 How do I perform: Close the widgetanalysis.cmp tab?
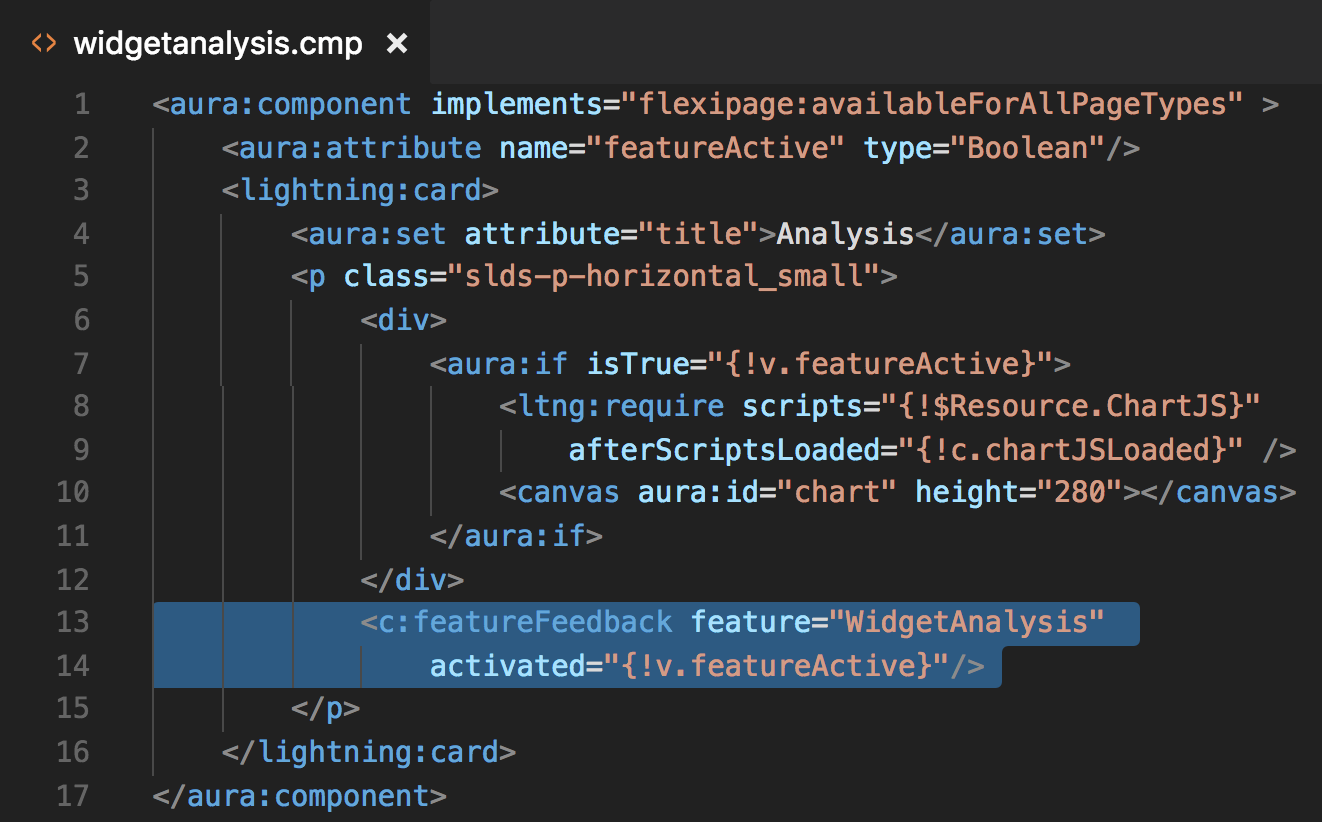pyautogui.click(x=397, y=43)
